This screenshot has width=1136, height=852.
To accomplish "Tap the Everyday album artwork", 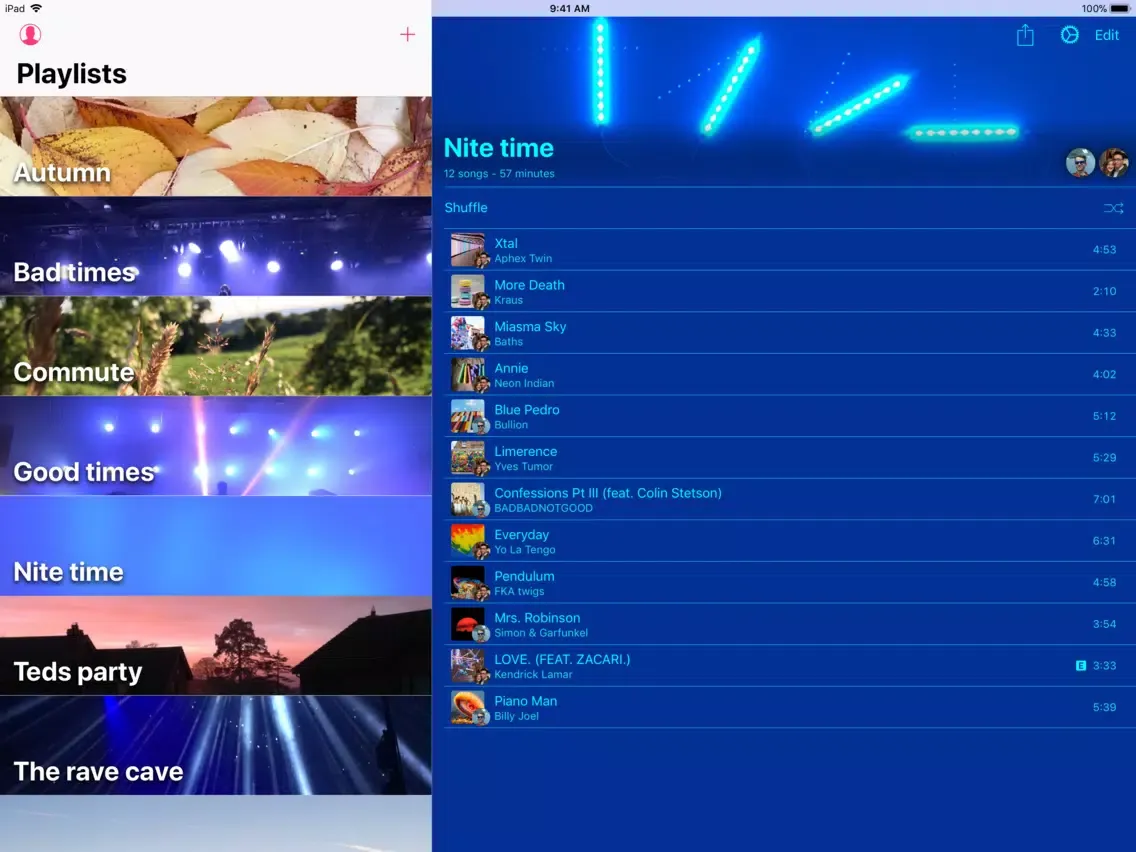I will tap(468, 541).
